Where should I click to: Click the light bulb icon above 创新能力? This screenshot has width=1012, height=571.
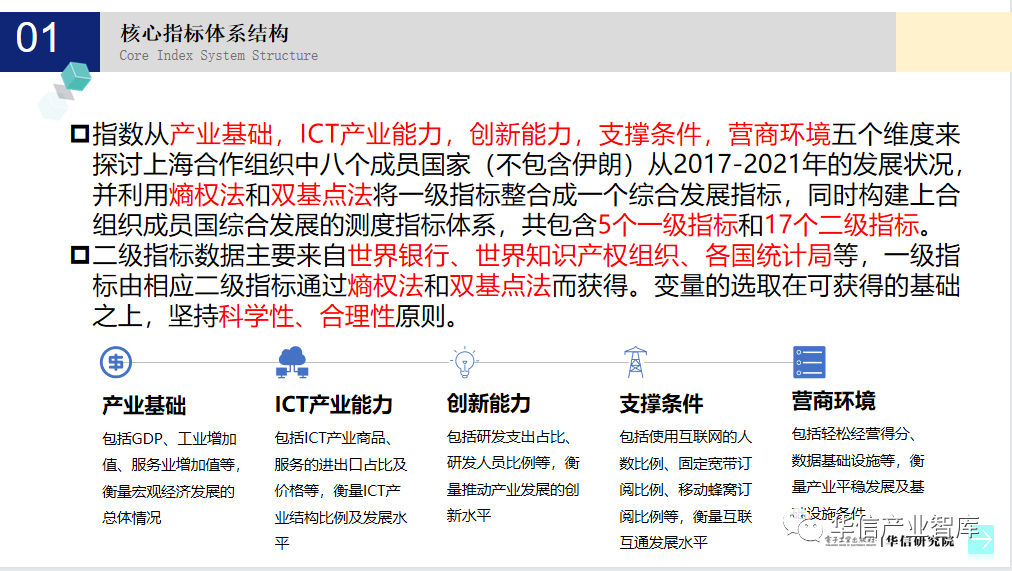(x=465, y=362)
